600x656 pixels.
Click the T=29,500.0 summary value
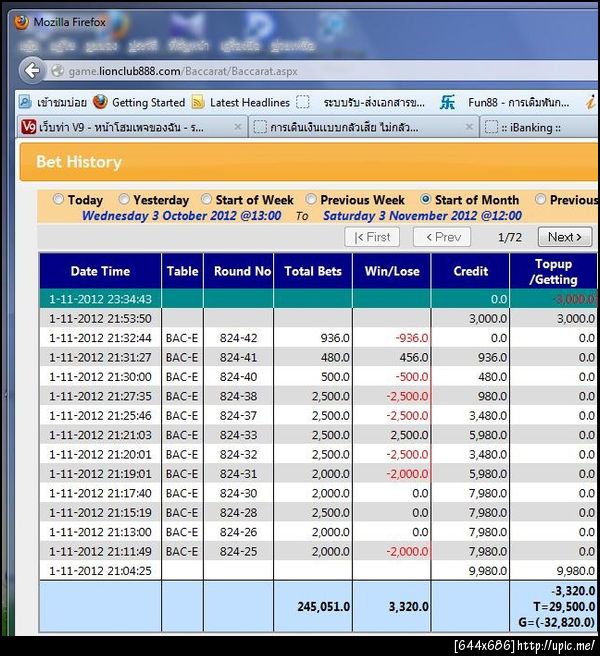coord(564,607)
